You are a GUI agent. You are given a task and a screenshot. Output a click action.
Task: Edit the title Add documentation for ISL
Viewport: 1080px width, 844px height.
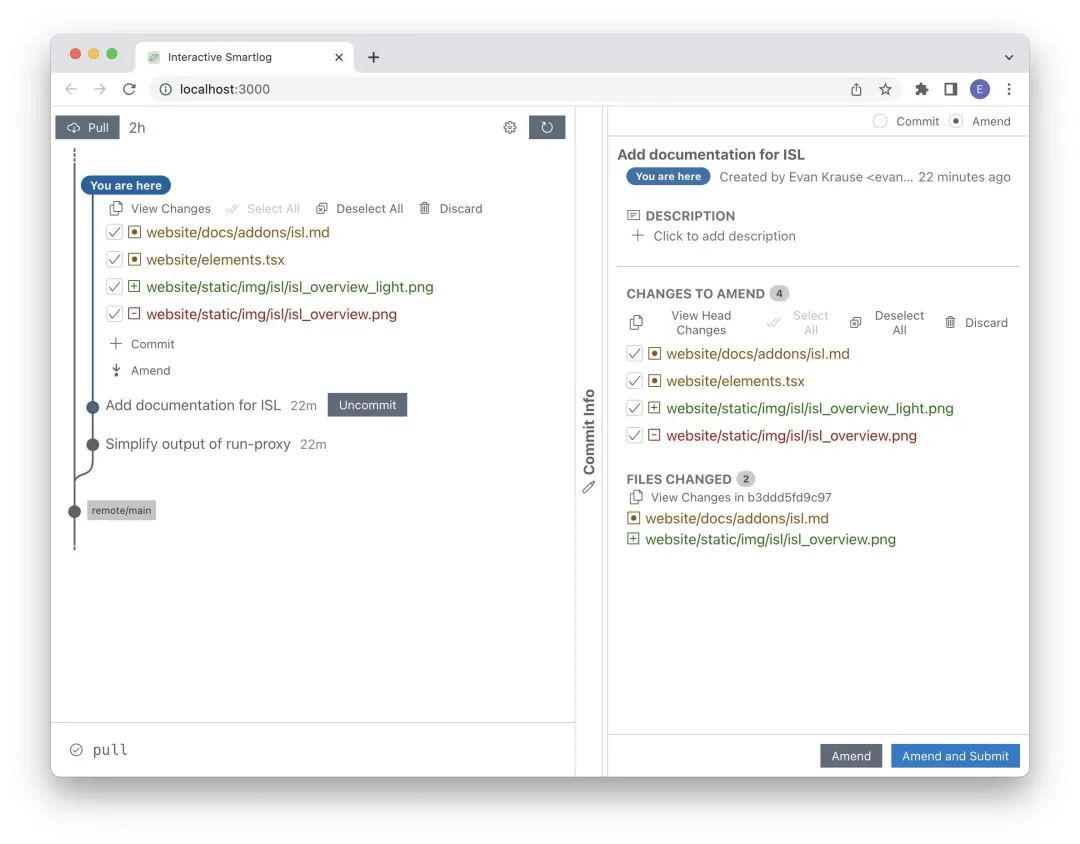(711, 154)
